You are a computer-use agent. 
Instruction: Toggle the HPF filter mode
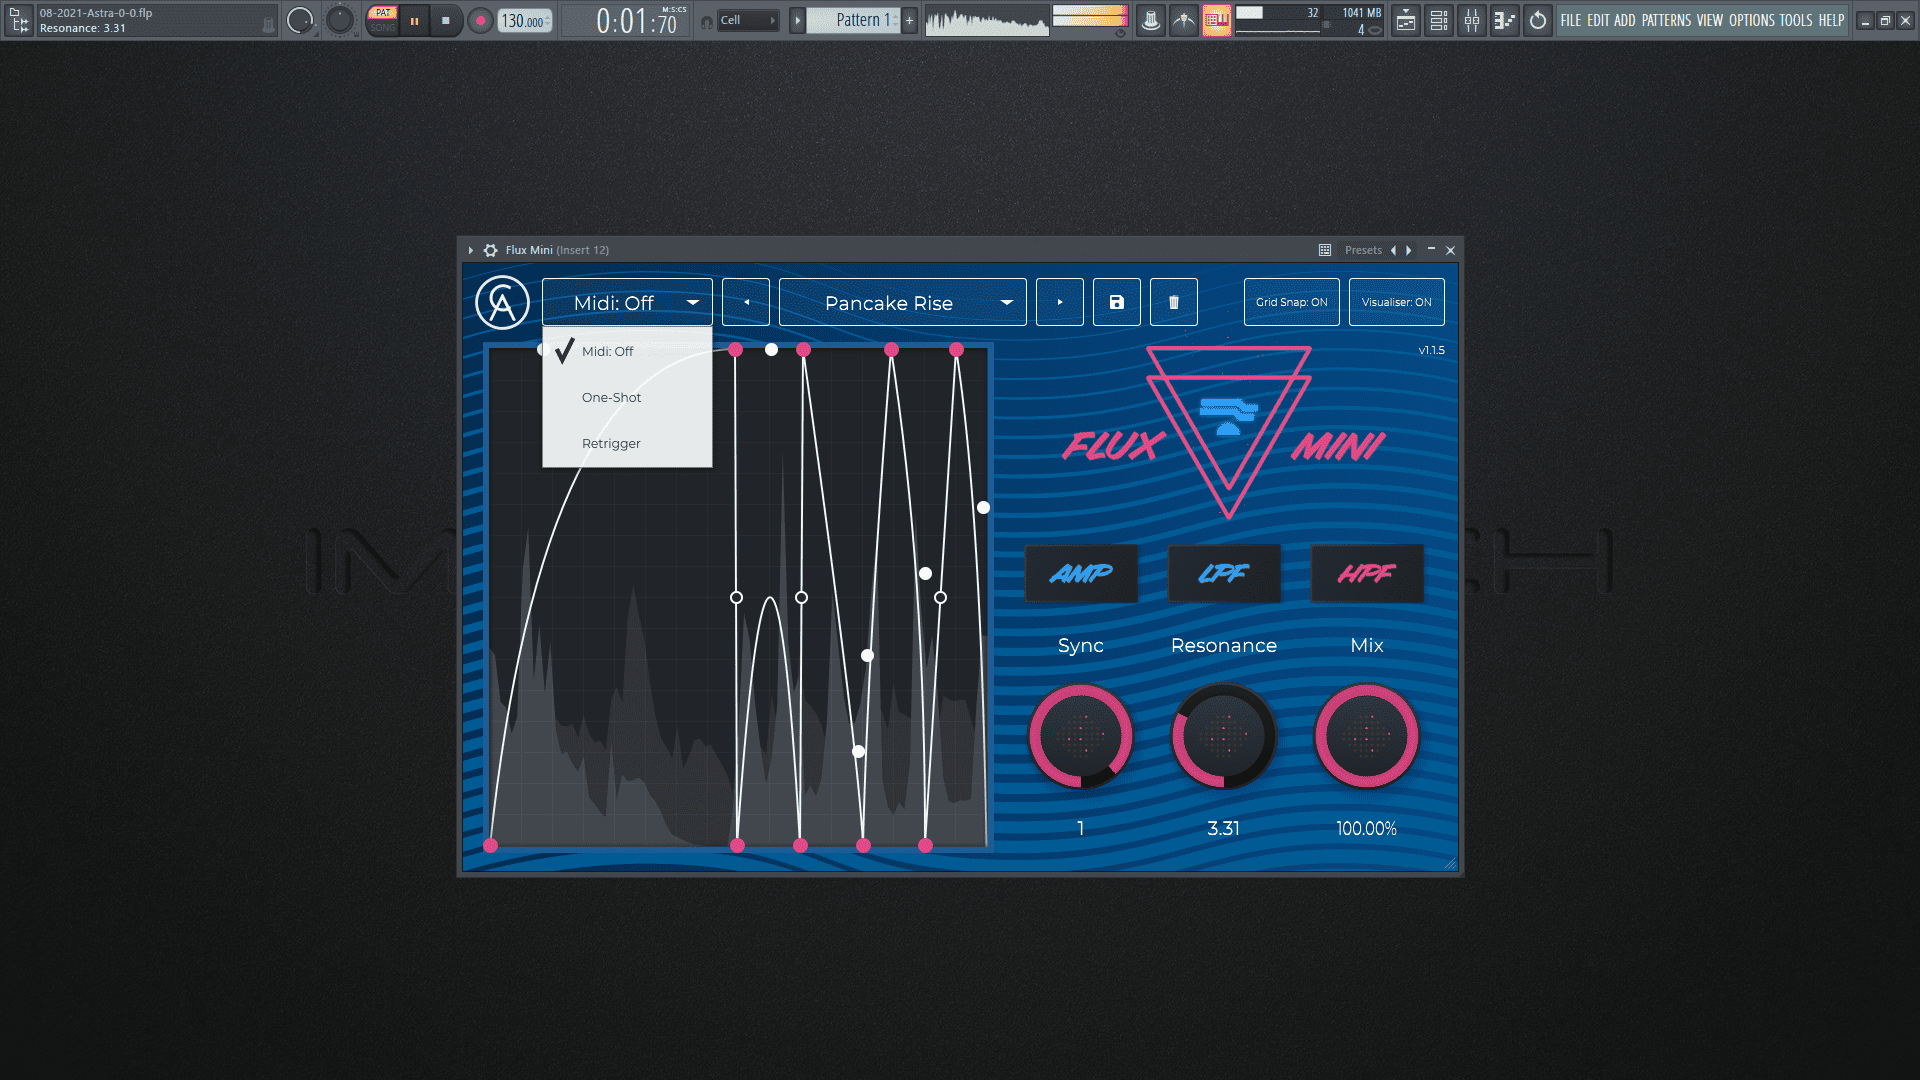[x=1367, y=574]
